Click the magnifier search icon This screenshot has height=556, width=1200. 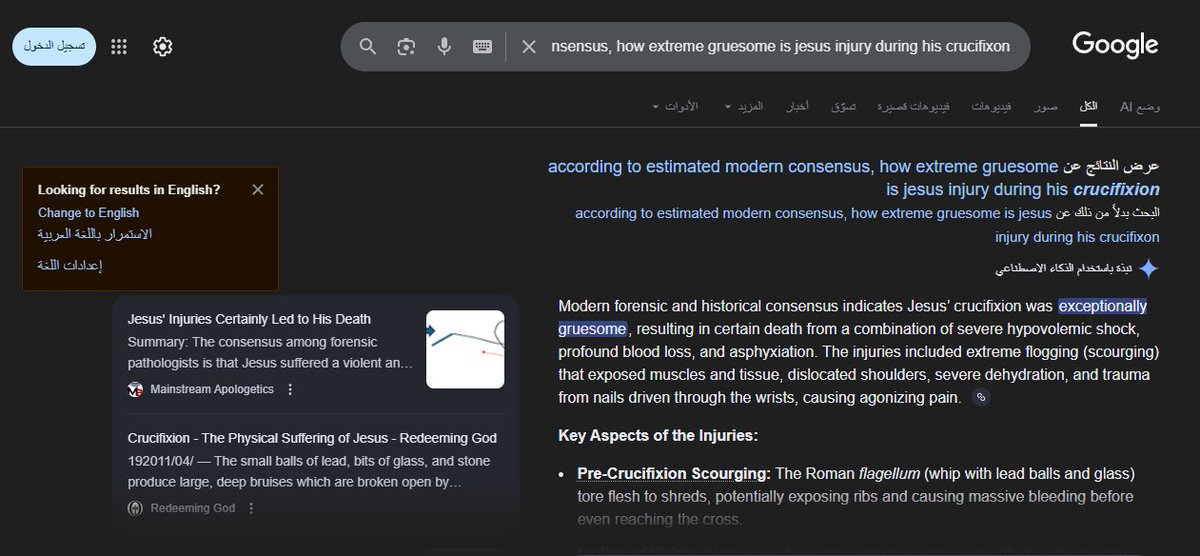click(368, 47)
